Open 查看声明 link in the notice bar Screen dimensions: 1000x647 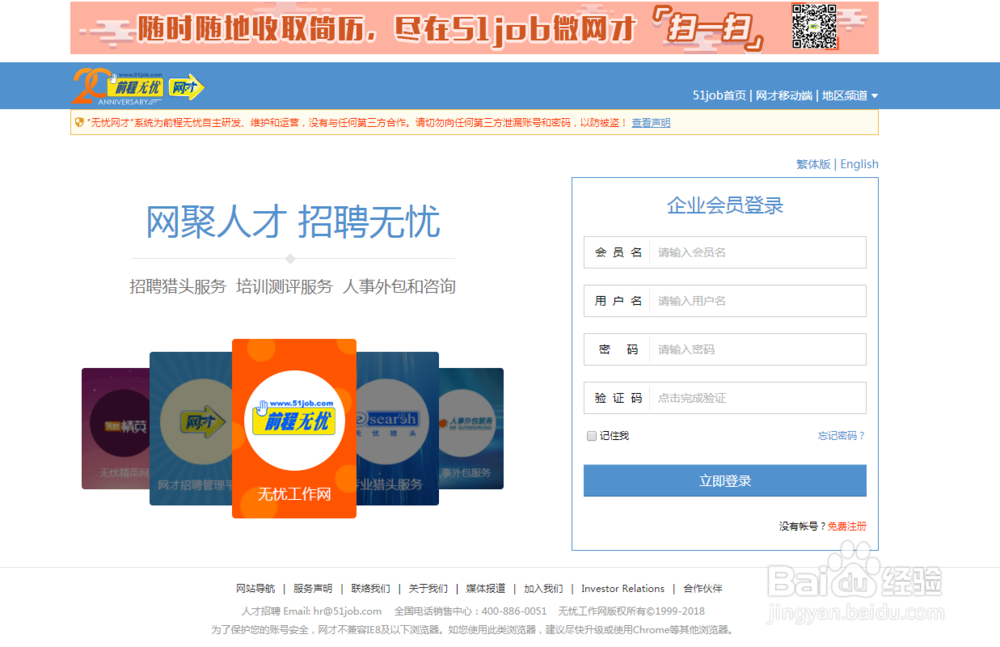651,123
